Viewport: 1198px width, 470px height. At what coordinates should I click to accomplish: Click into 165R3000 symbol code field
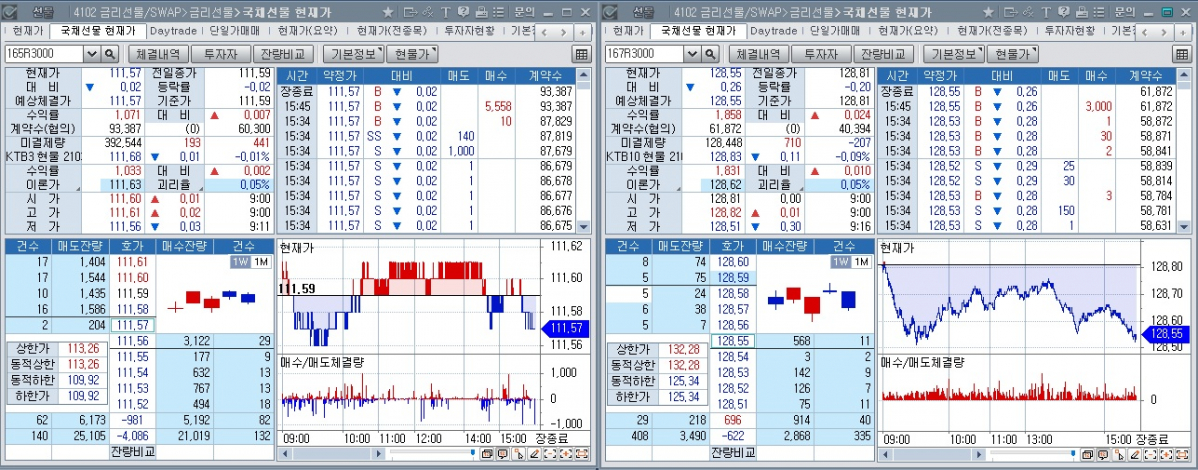[x=44, y=53]
